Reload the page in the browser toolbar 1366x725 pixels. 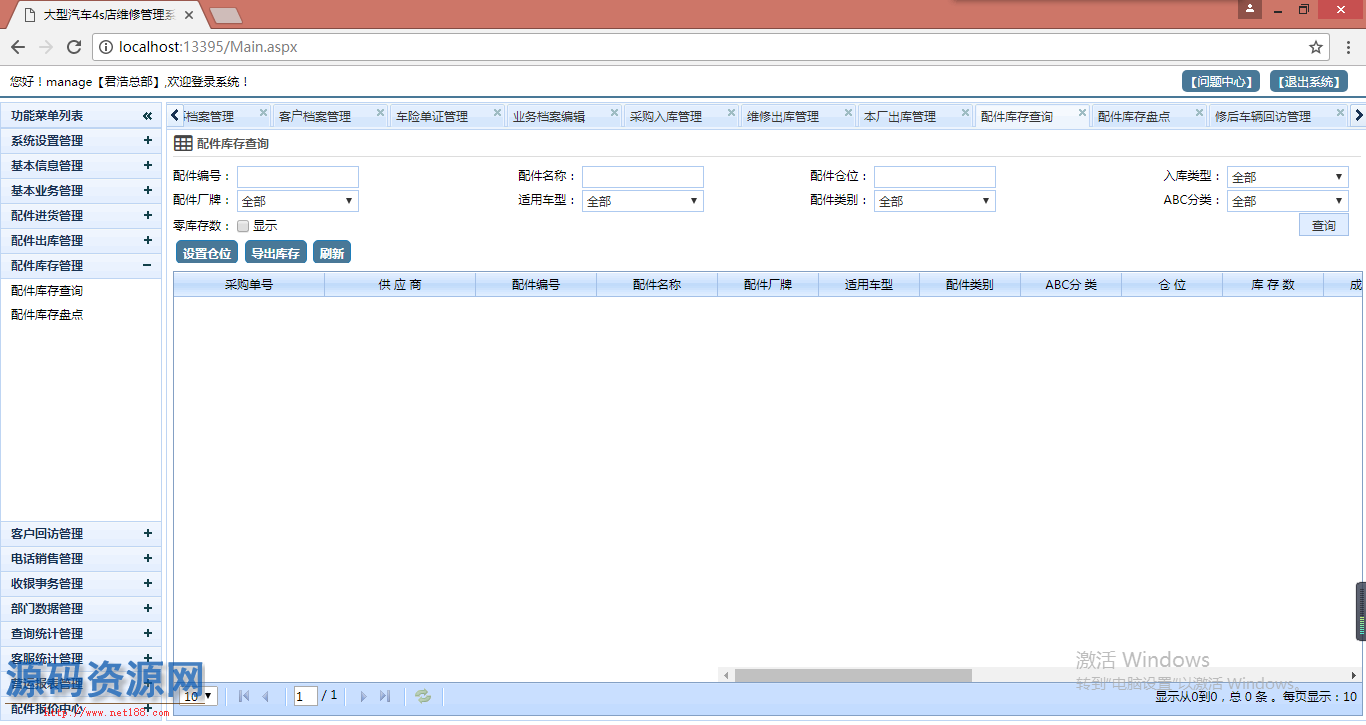(x=74, y=47)
